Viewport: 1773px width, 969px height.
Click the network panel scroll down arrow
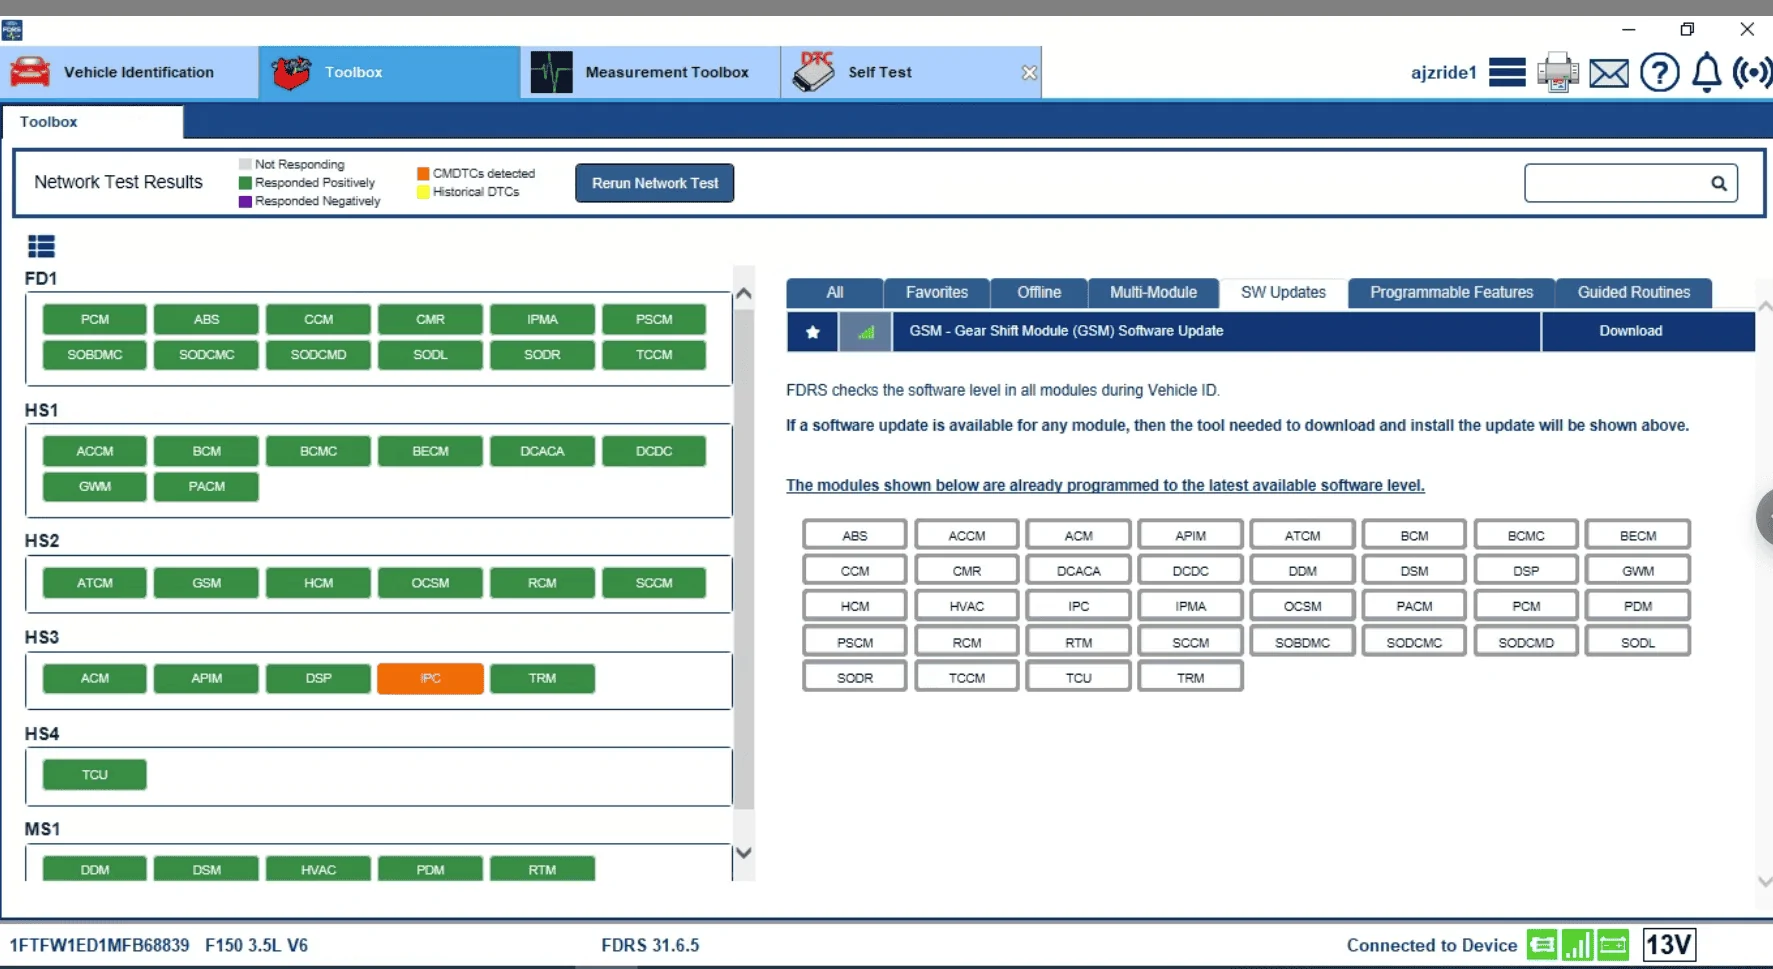743,853
